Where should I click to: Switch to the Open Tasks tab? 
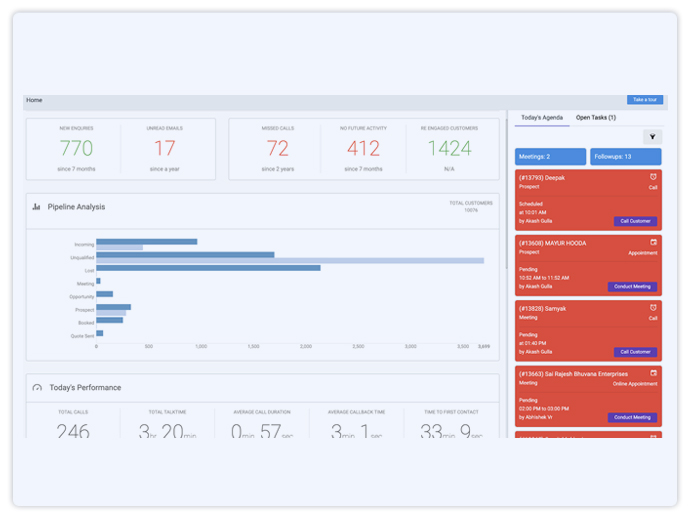(596, 118)
